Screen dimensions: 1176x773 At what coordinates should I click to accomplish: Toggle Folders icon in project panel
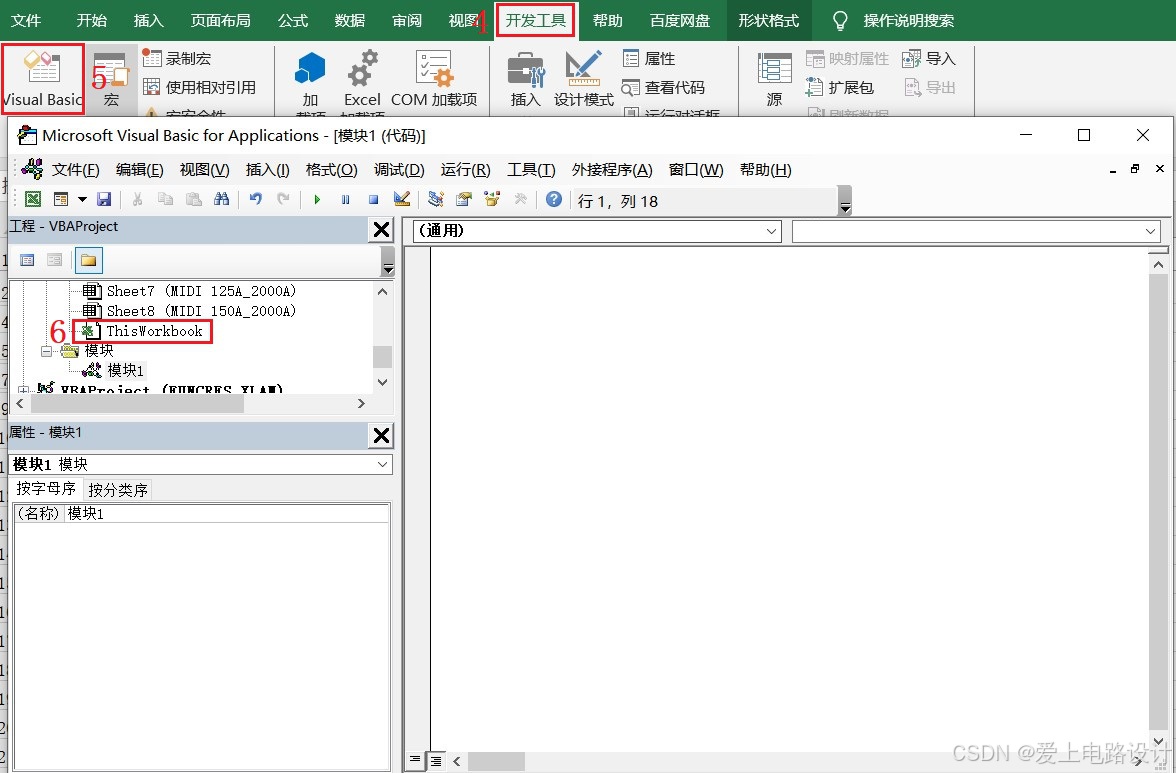click(88, 260)
